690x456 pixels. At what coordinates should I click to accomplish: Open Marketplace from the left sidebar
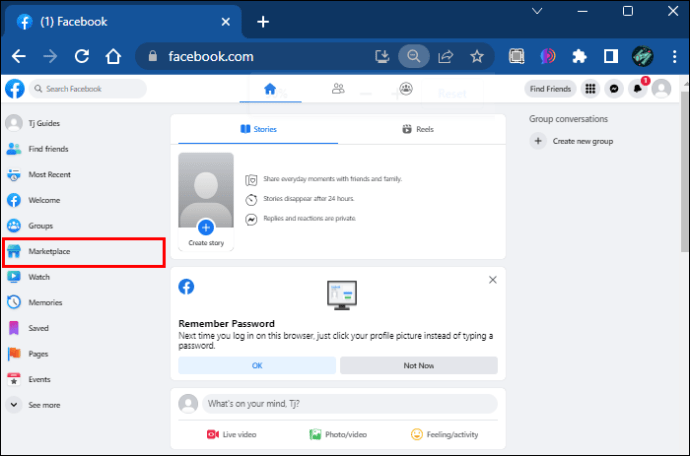50,252
